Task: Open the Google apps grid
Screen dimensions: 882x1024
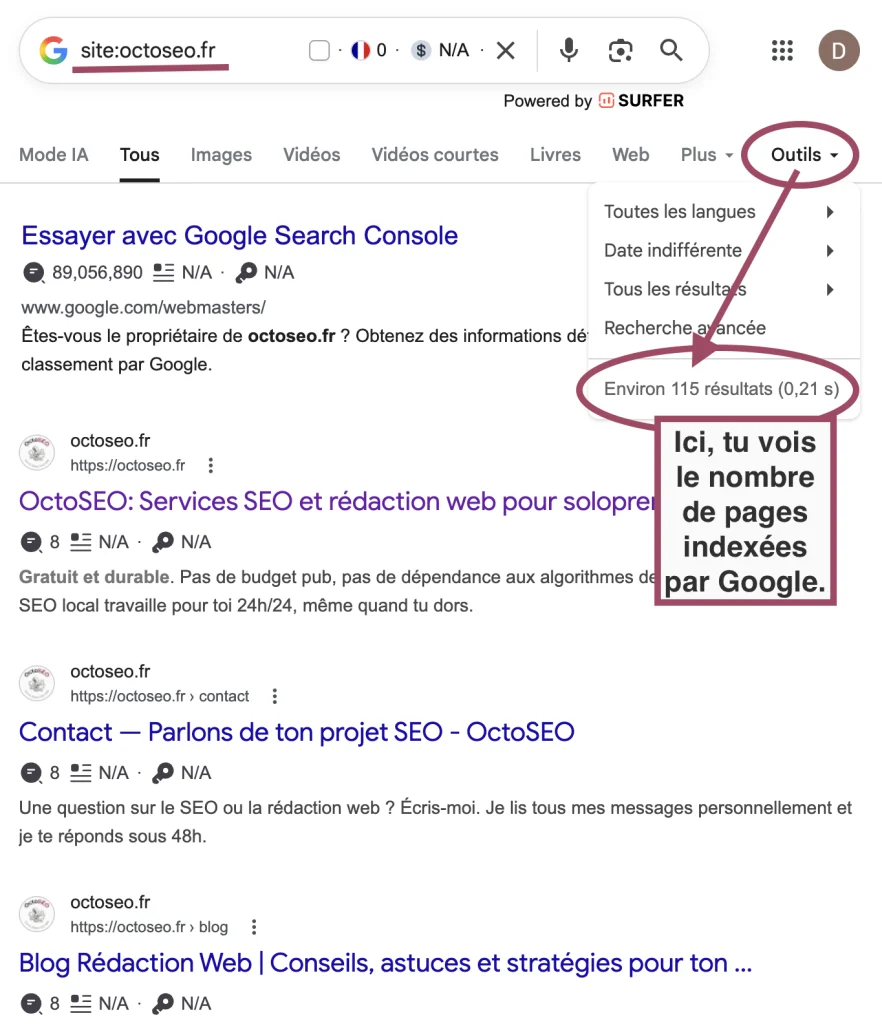Action: (782, 50)
